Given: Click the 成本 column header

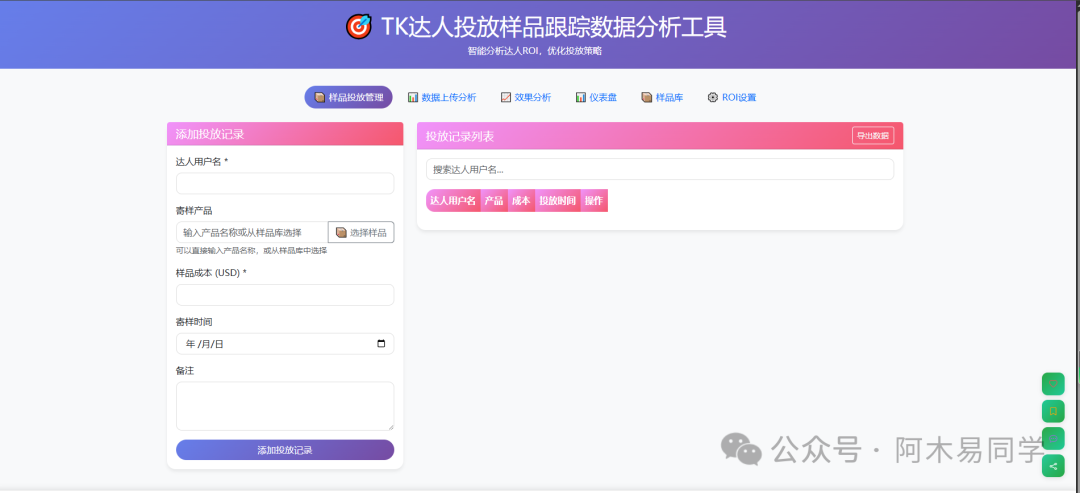Looking at the screenshot, I should point(521,200).
